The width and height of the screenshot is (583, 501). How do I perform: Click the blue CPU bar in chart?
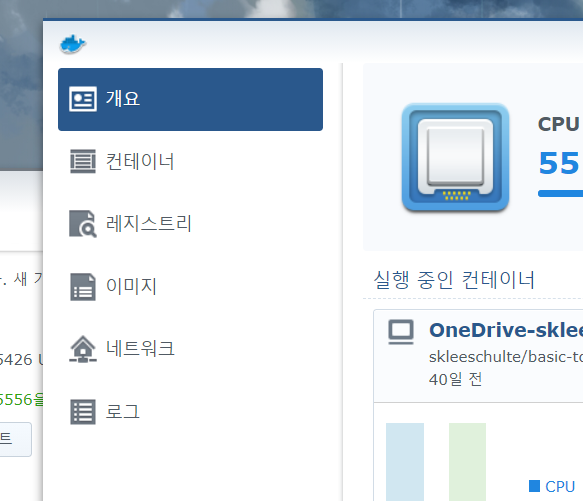click(405, 462)
